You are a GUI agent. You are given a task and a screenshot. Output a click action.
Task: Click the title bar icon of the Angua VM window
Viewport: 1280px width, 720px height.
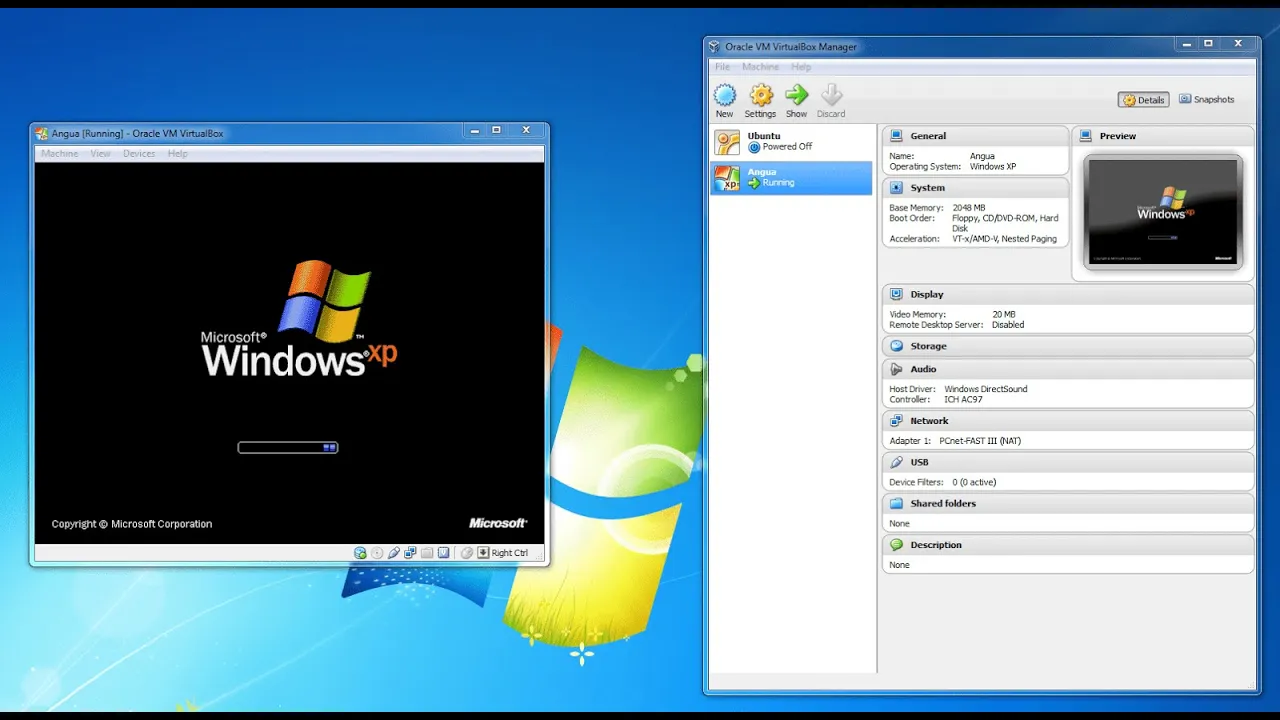(x=41, y=133)
